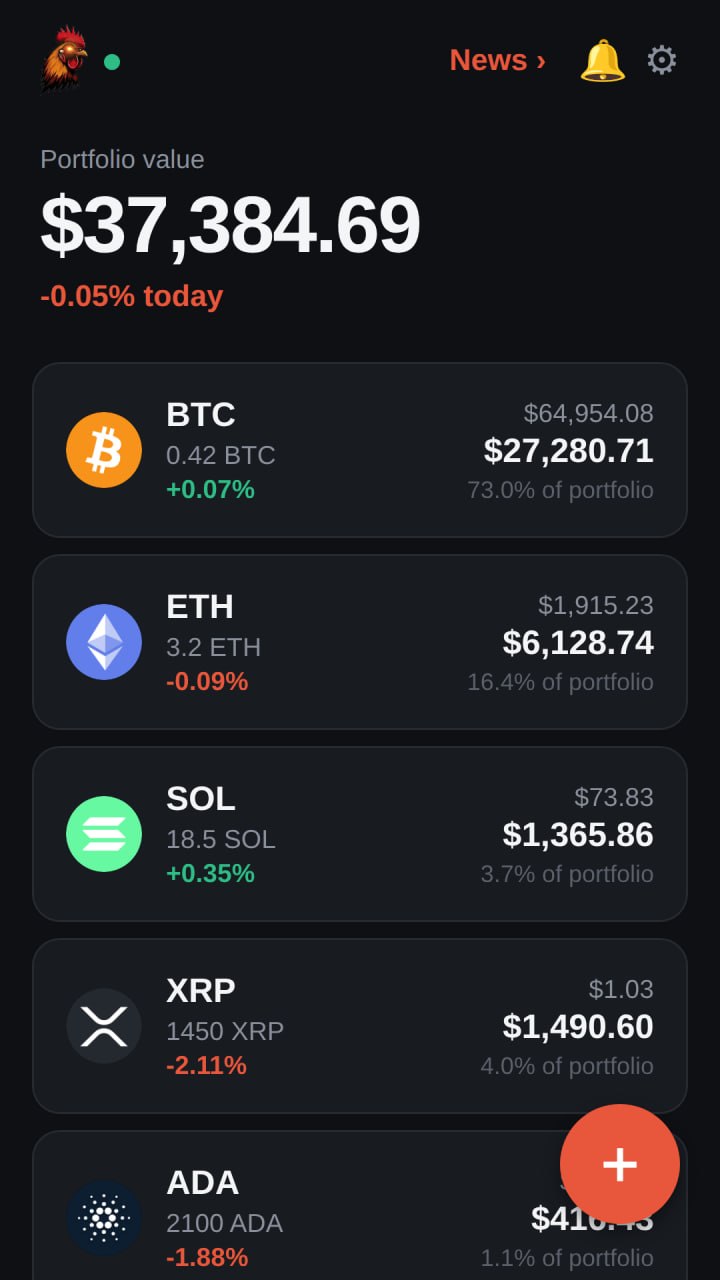
Task: Open notifications via the bell icon
Action: pos(602,60)
